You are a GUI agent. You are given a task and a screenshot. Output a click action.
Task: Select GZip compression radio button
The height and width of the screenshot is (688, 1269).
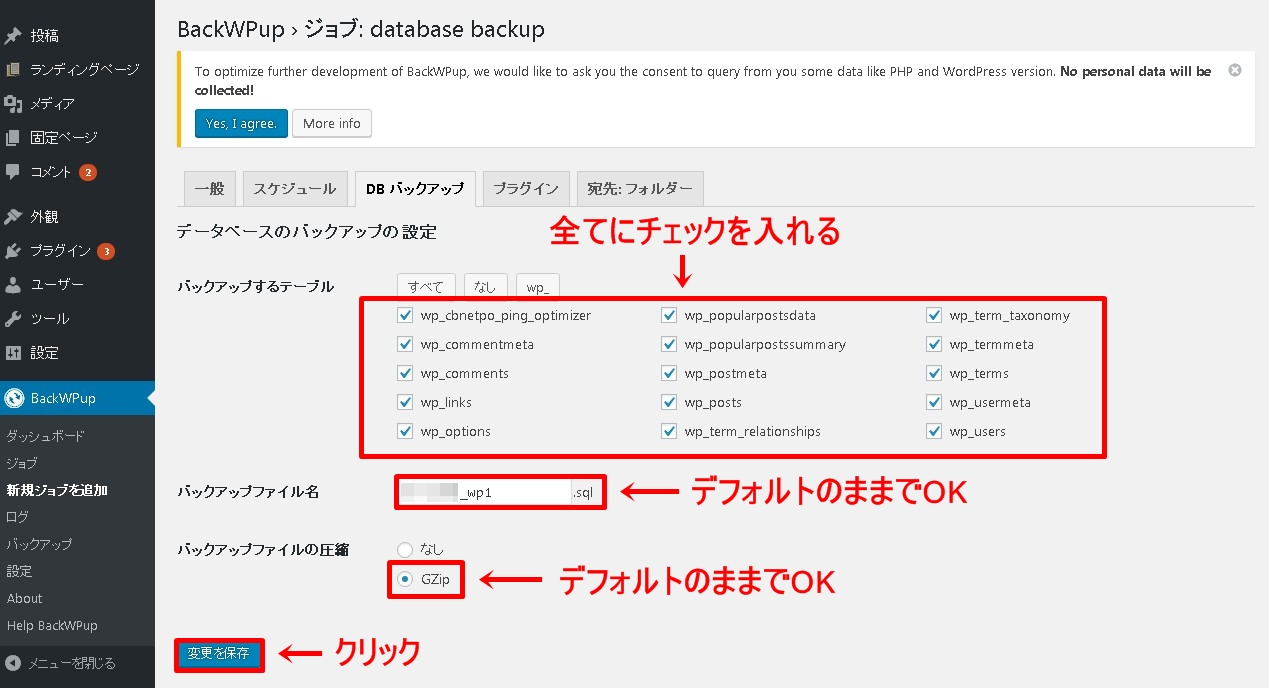click(405, 579)
